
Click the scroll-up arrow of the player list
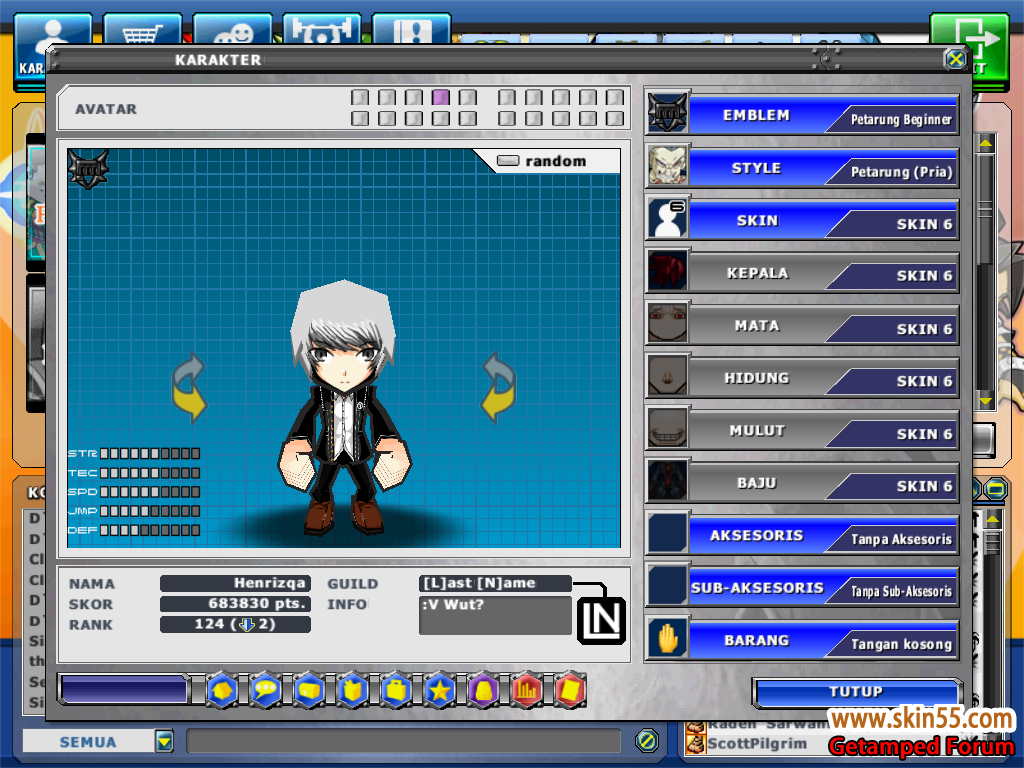pyautogui.click(x=993, y=519)
